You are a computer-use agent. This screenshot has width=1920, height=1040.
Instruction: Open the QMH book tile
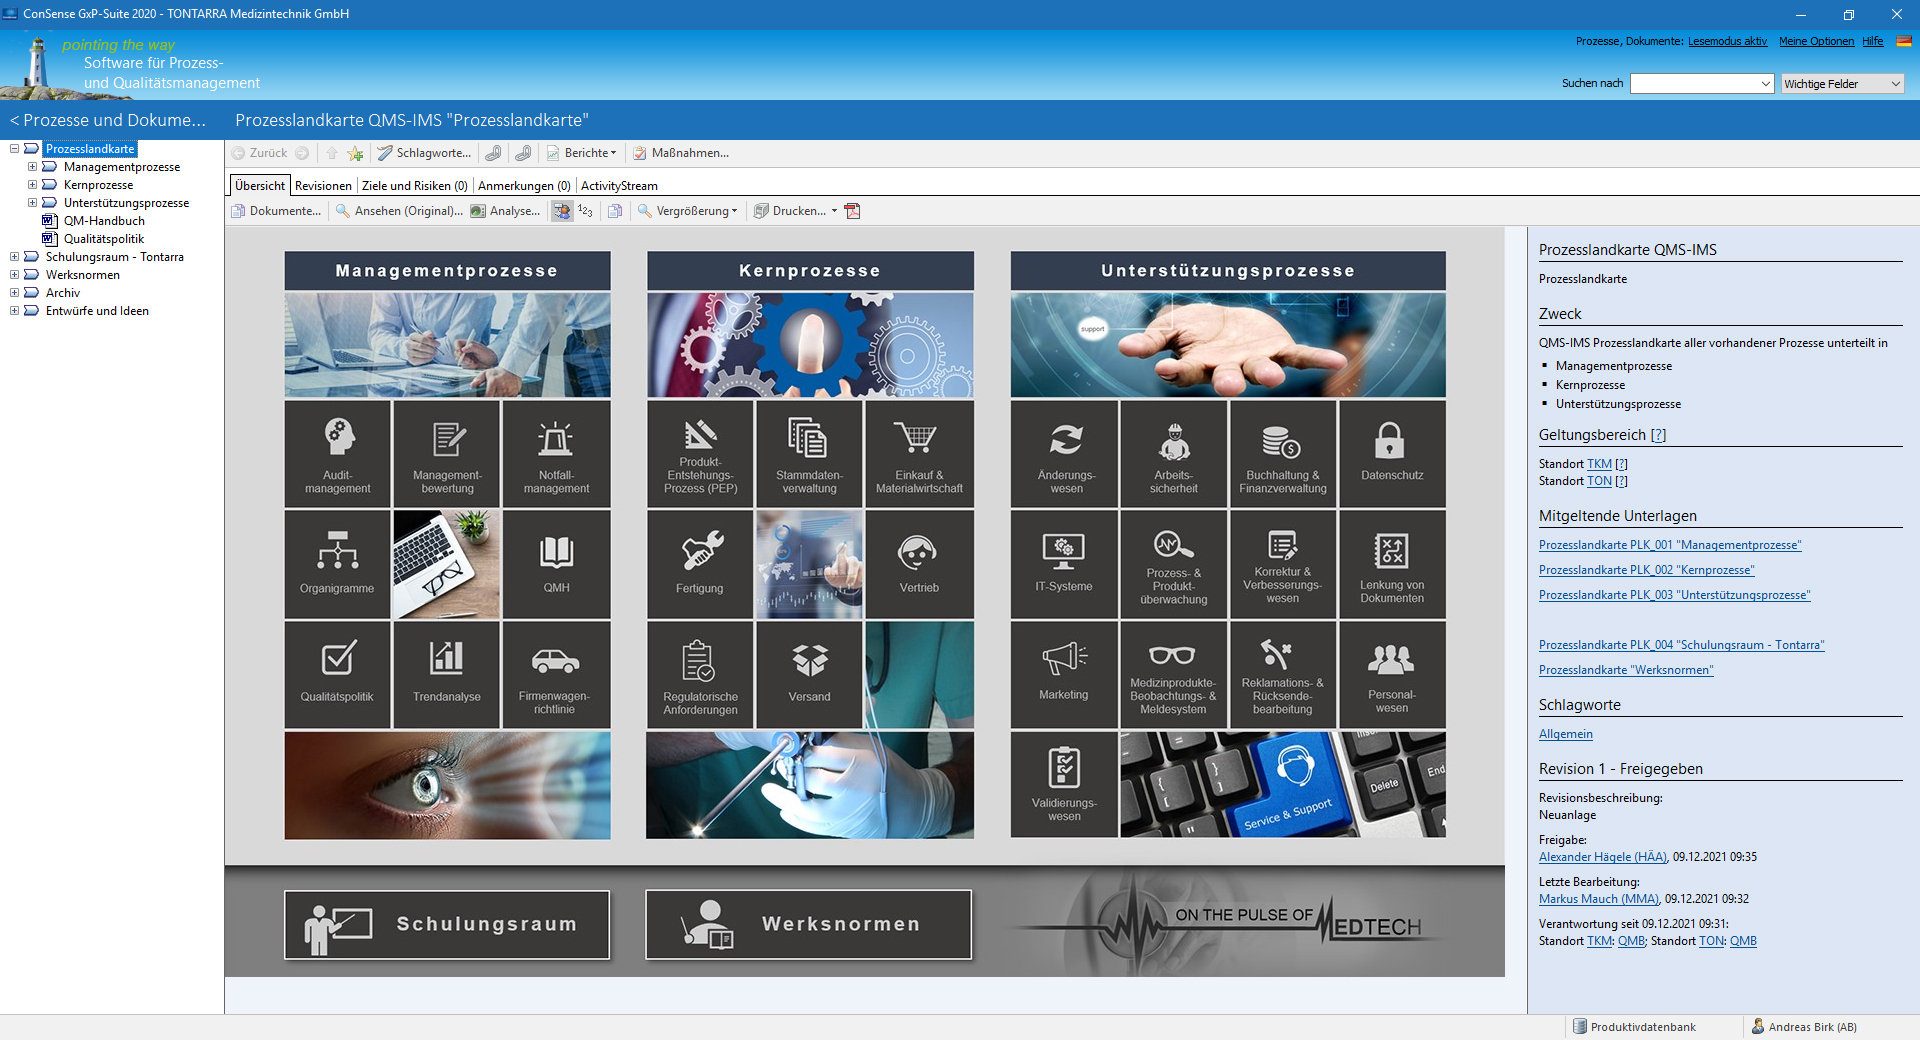(x=556, y=564)
